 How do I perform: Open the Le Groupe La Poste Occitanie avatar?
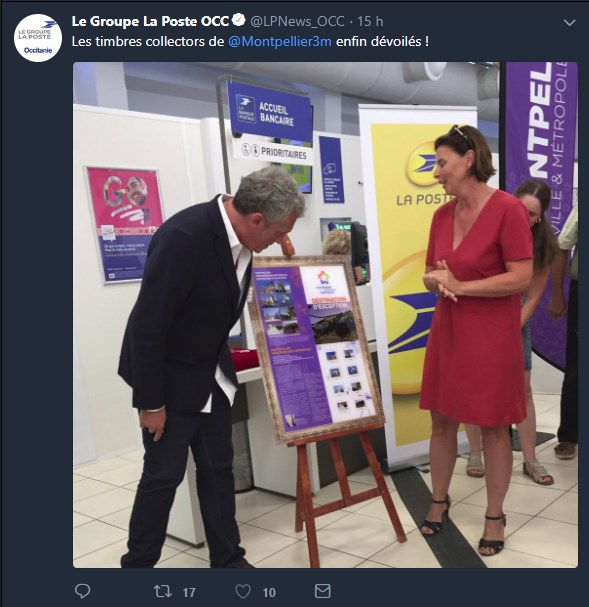tap(38, 38)
